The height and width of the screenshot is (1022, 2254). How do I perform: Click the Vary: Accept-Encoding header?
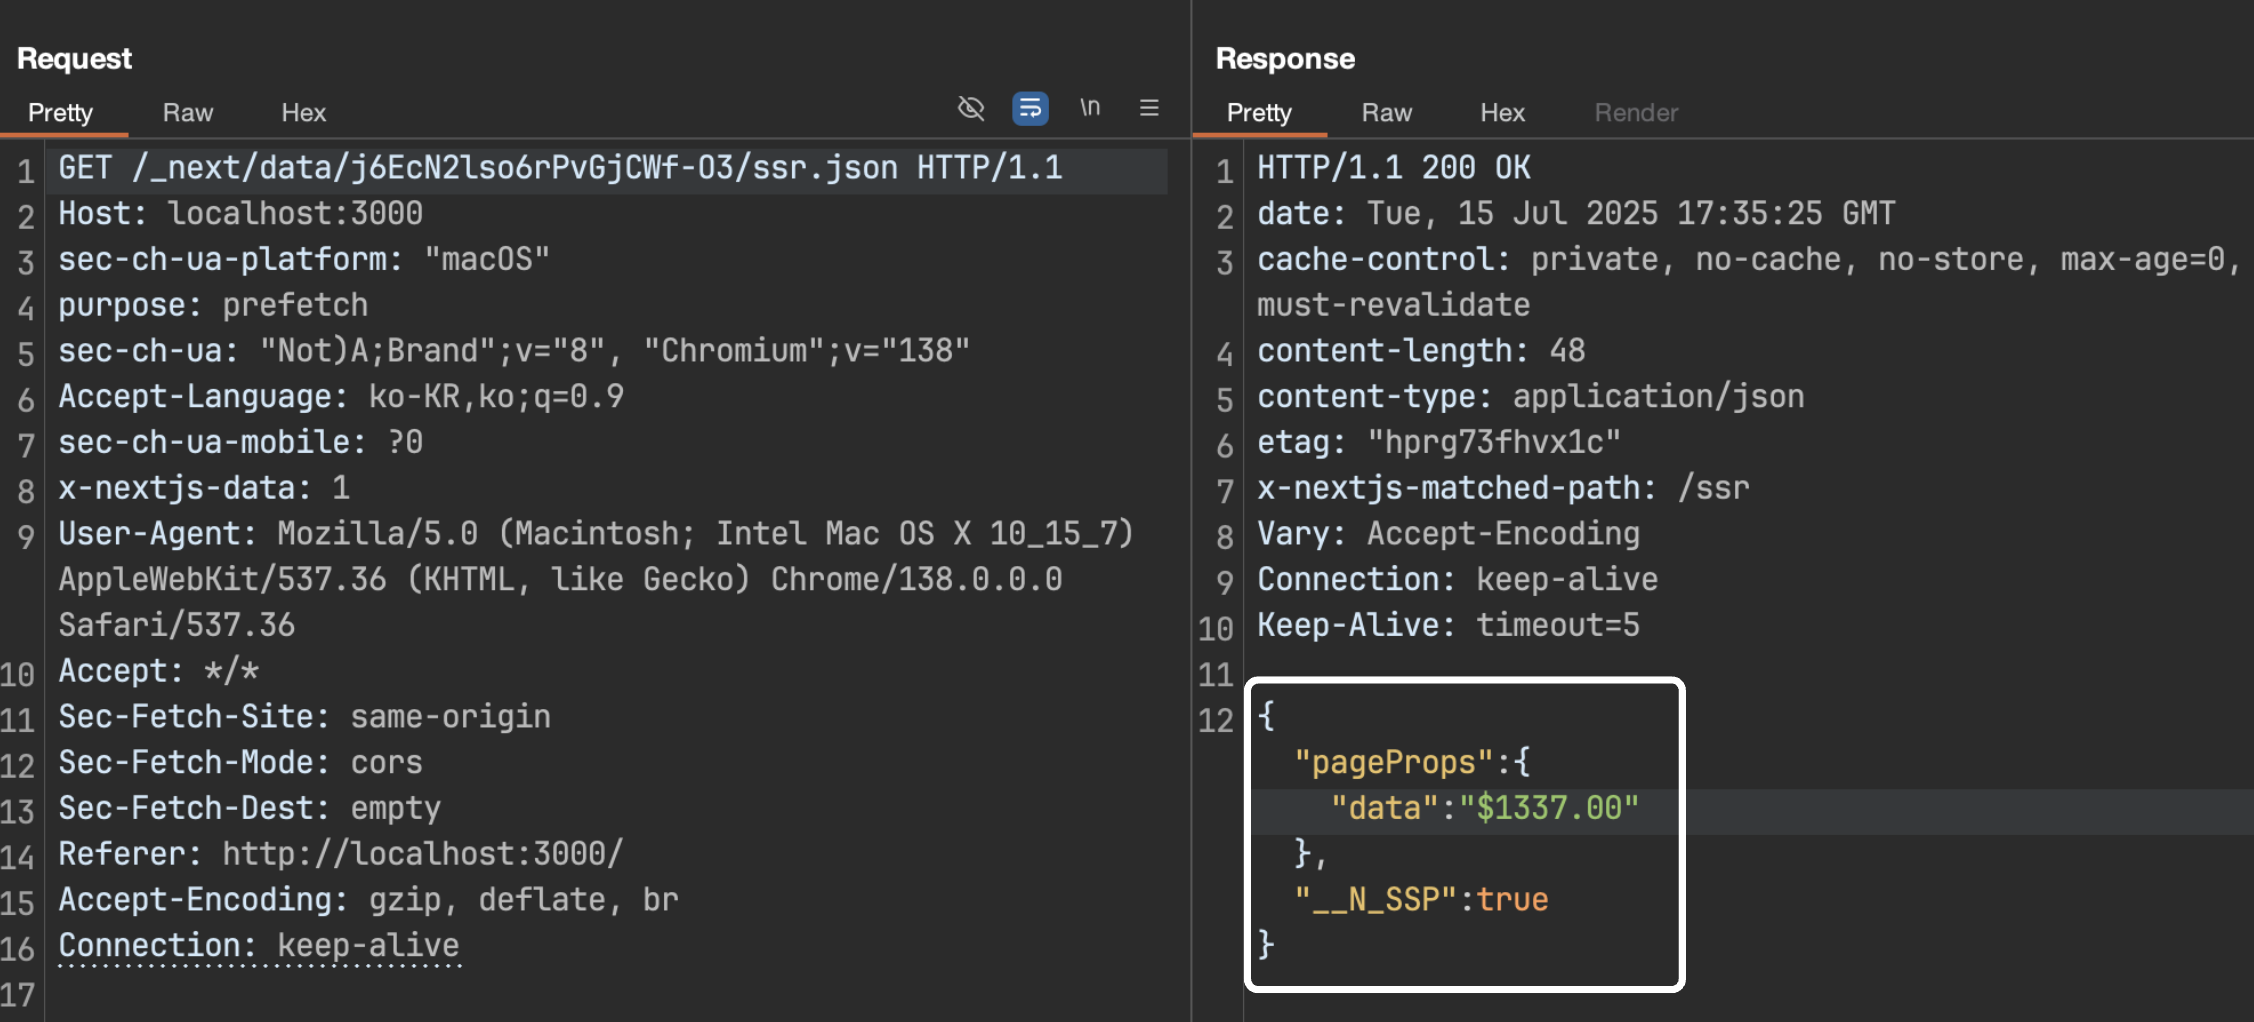tap(1449, 534)
